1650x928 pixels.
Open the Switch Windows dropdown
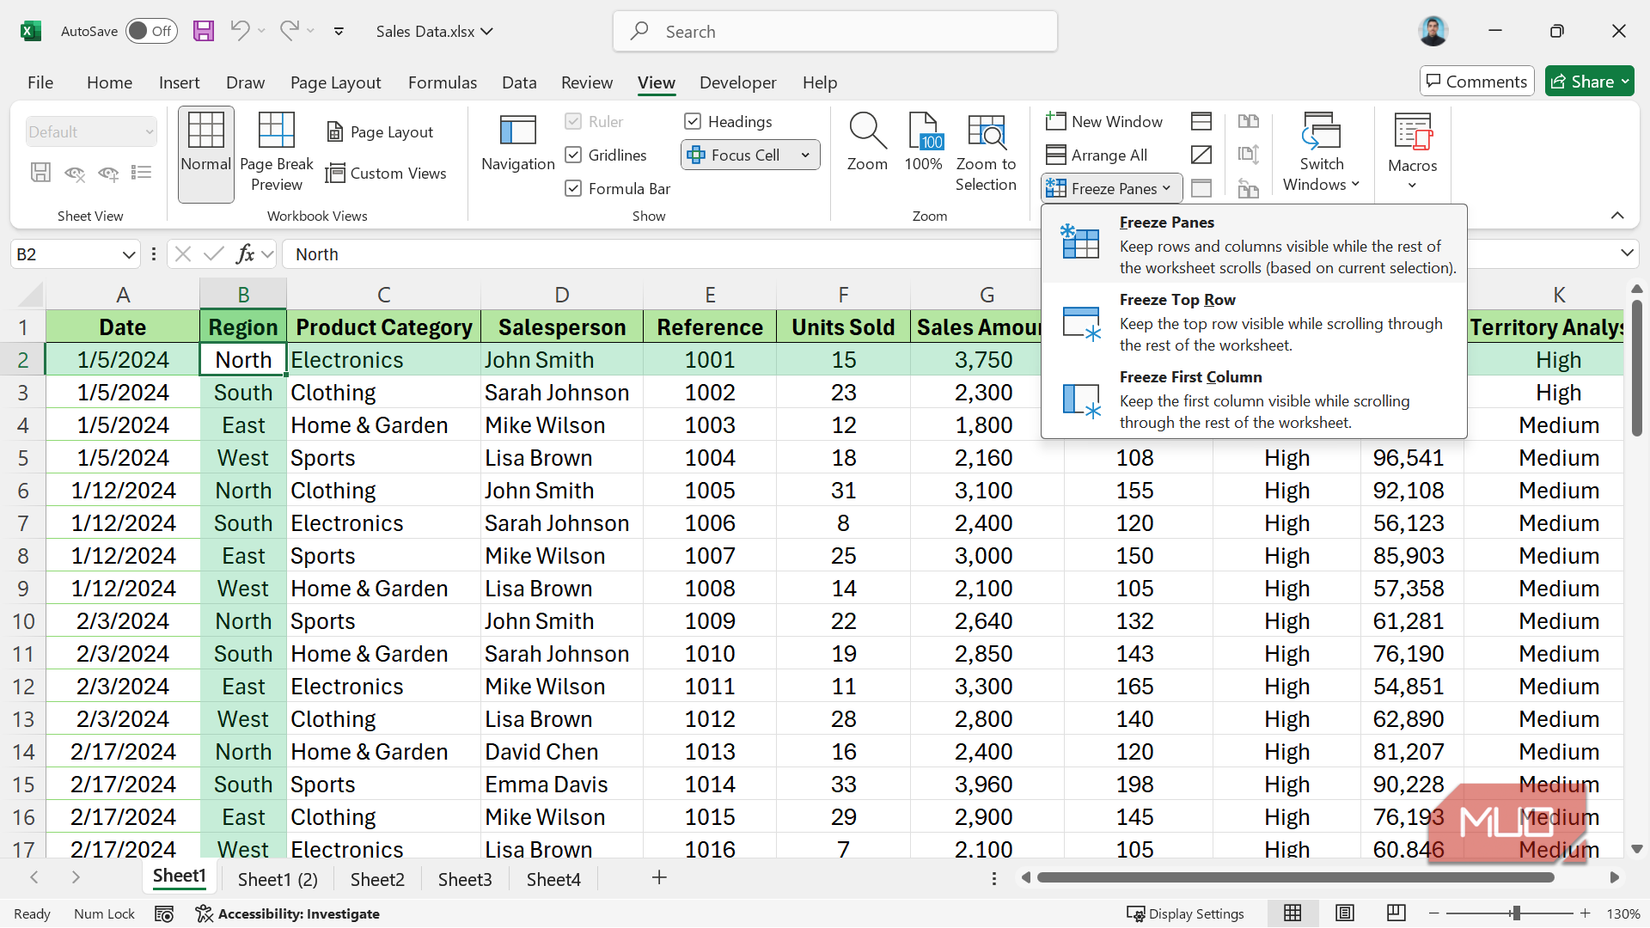(1321, 151)
